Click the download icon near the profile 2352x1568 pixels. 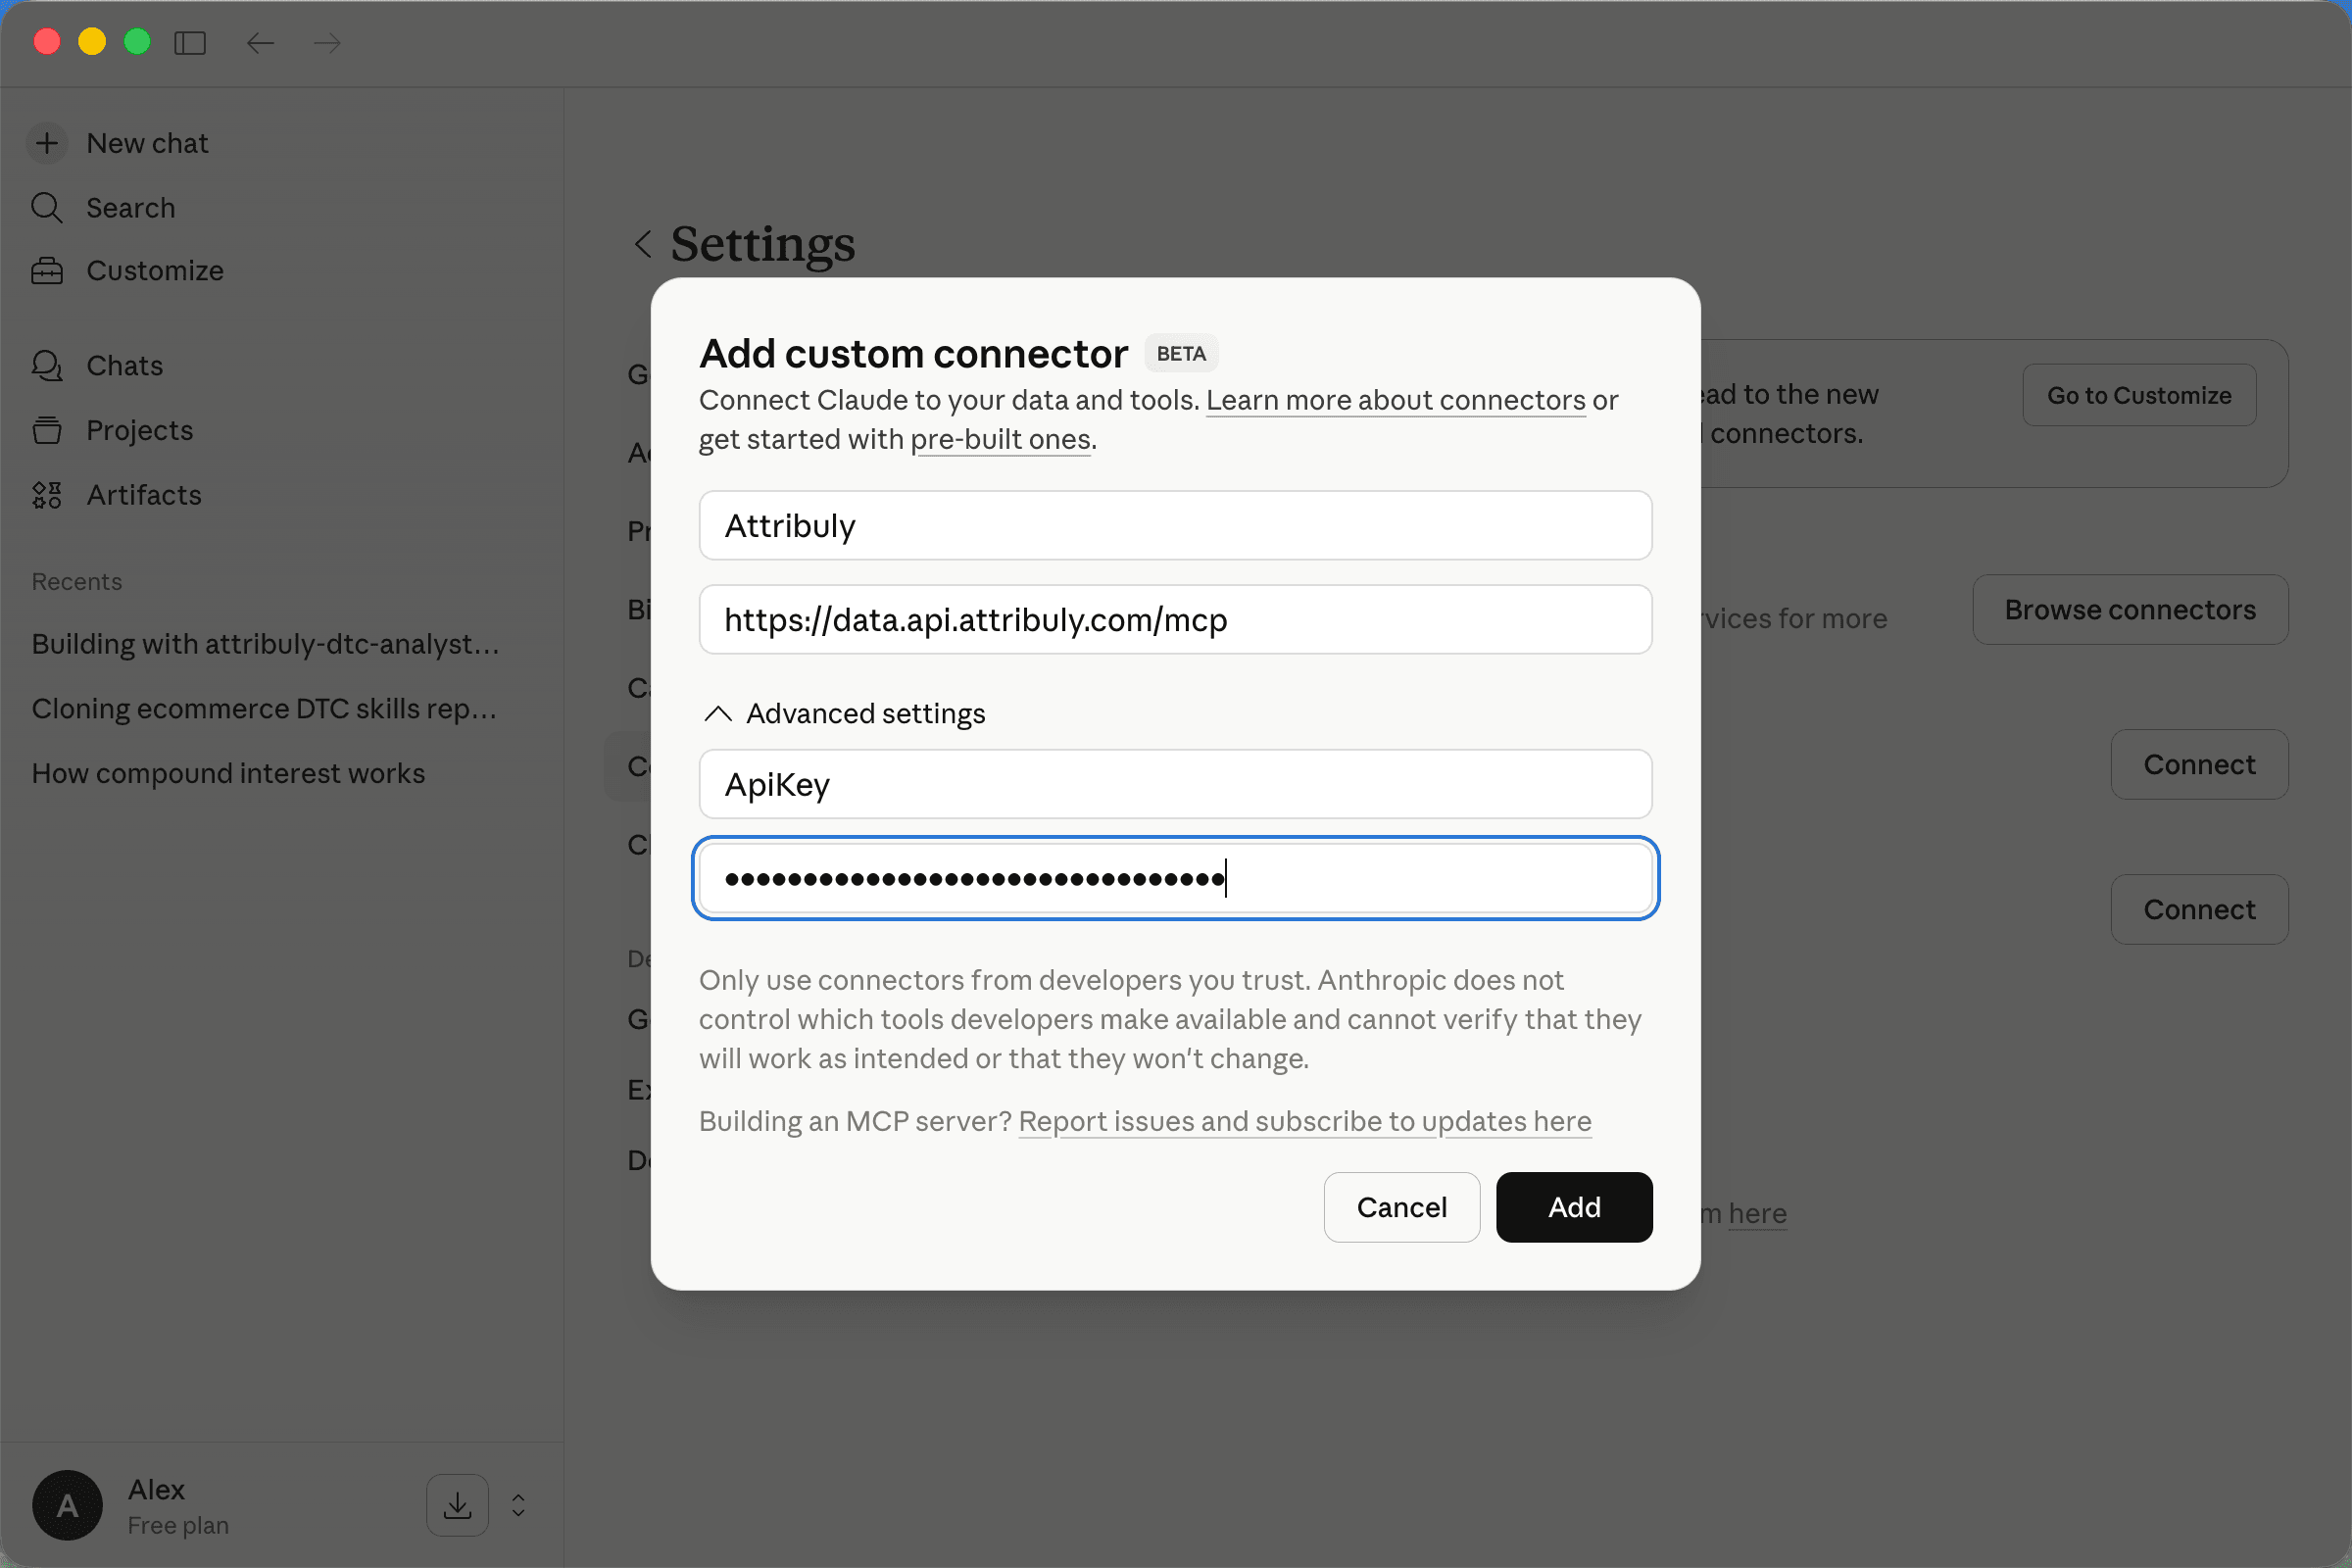coord(457,1505)
